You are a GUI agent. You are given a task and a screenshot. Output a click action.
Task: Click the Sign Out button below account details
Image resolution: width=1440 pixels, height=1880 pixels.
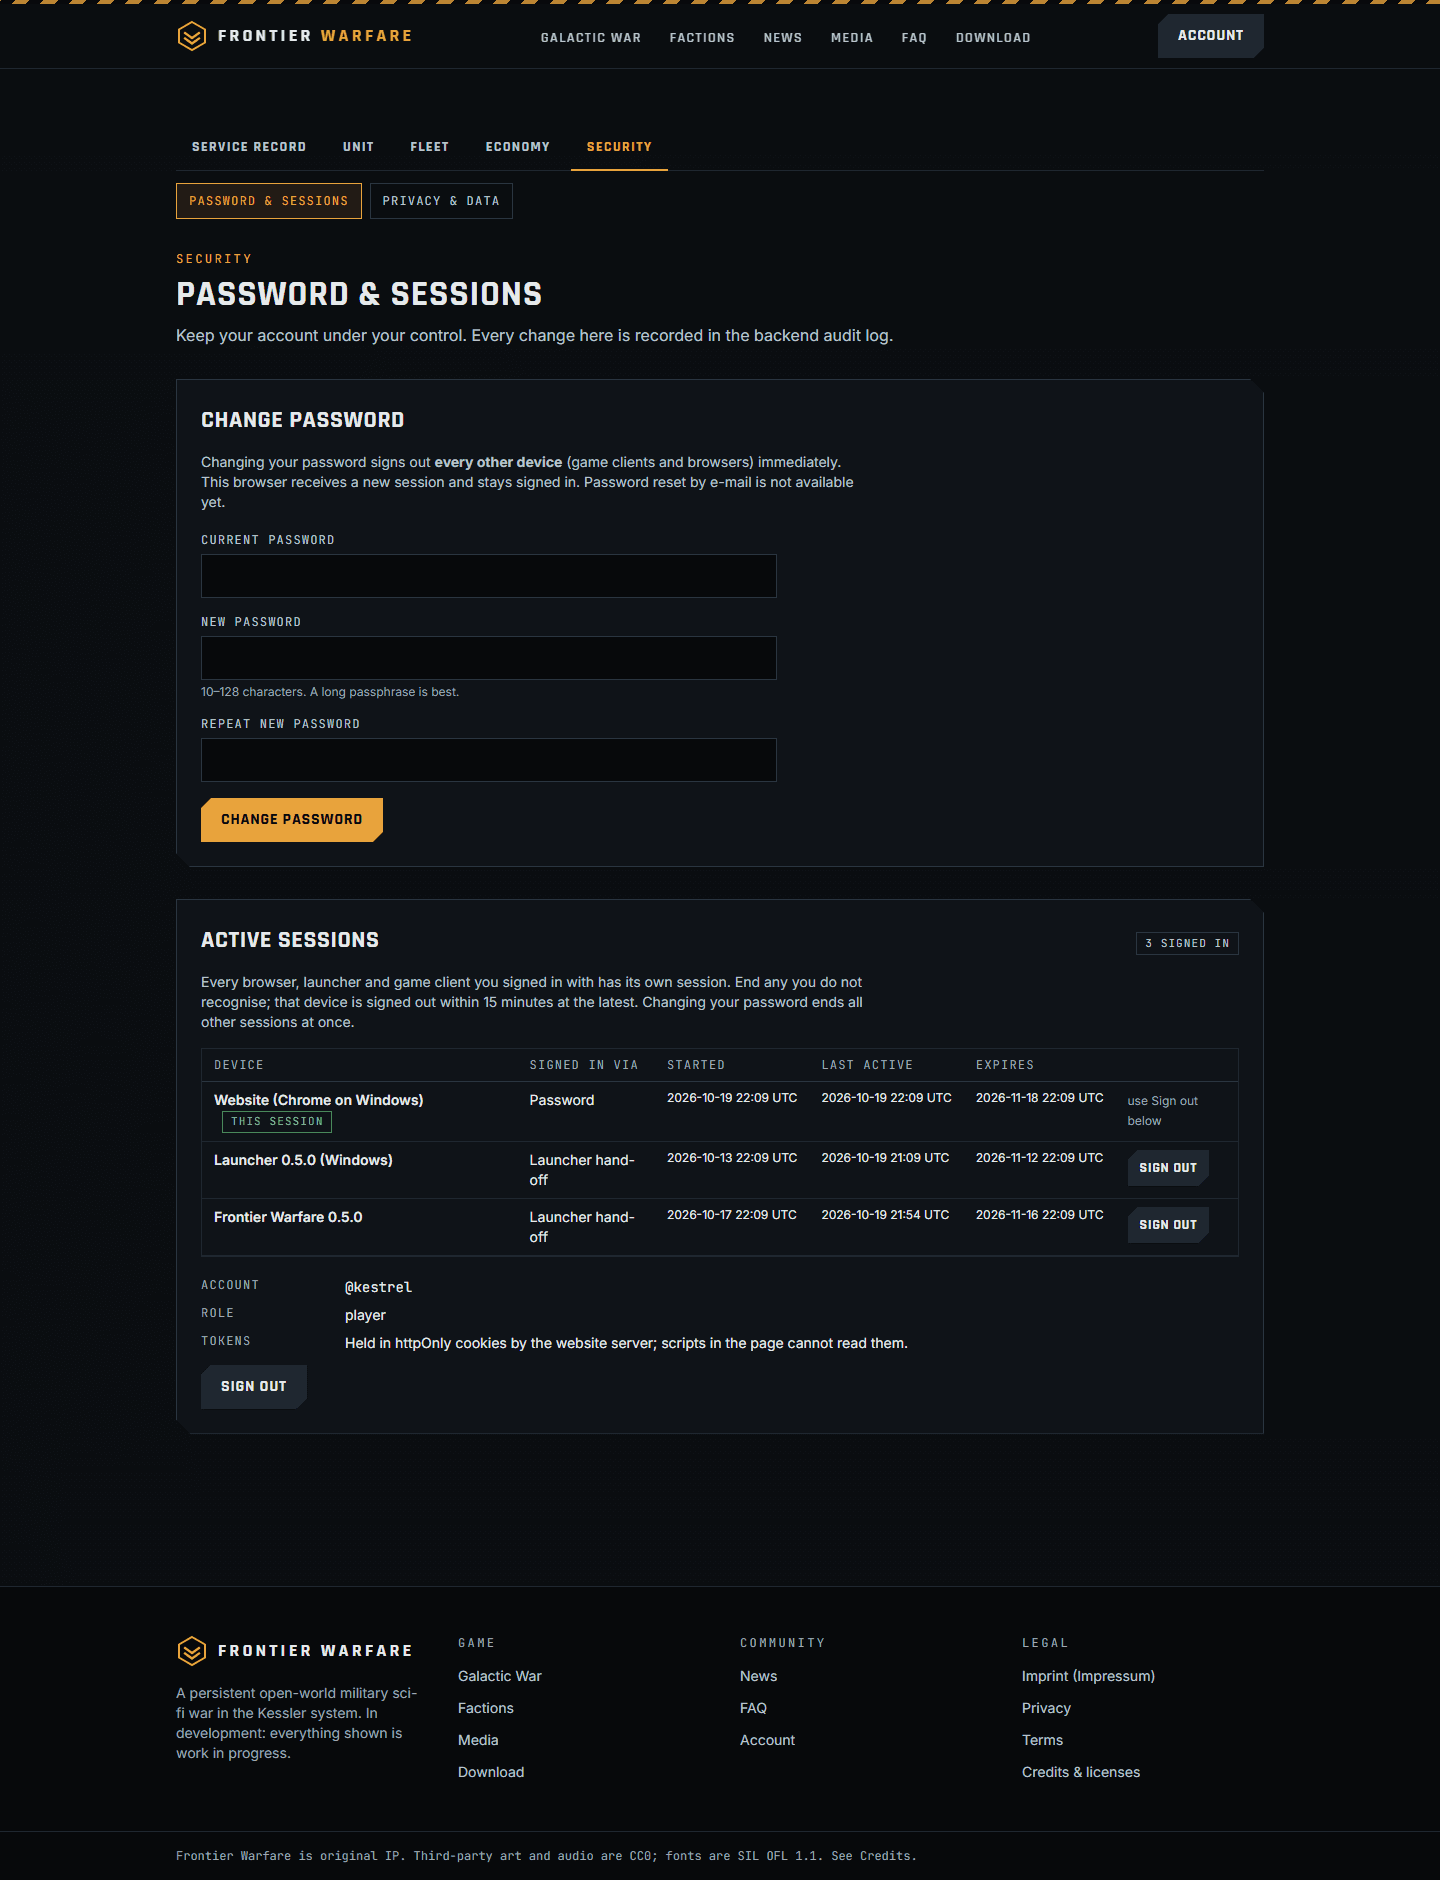tap(254, 1387)
